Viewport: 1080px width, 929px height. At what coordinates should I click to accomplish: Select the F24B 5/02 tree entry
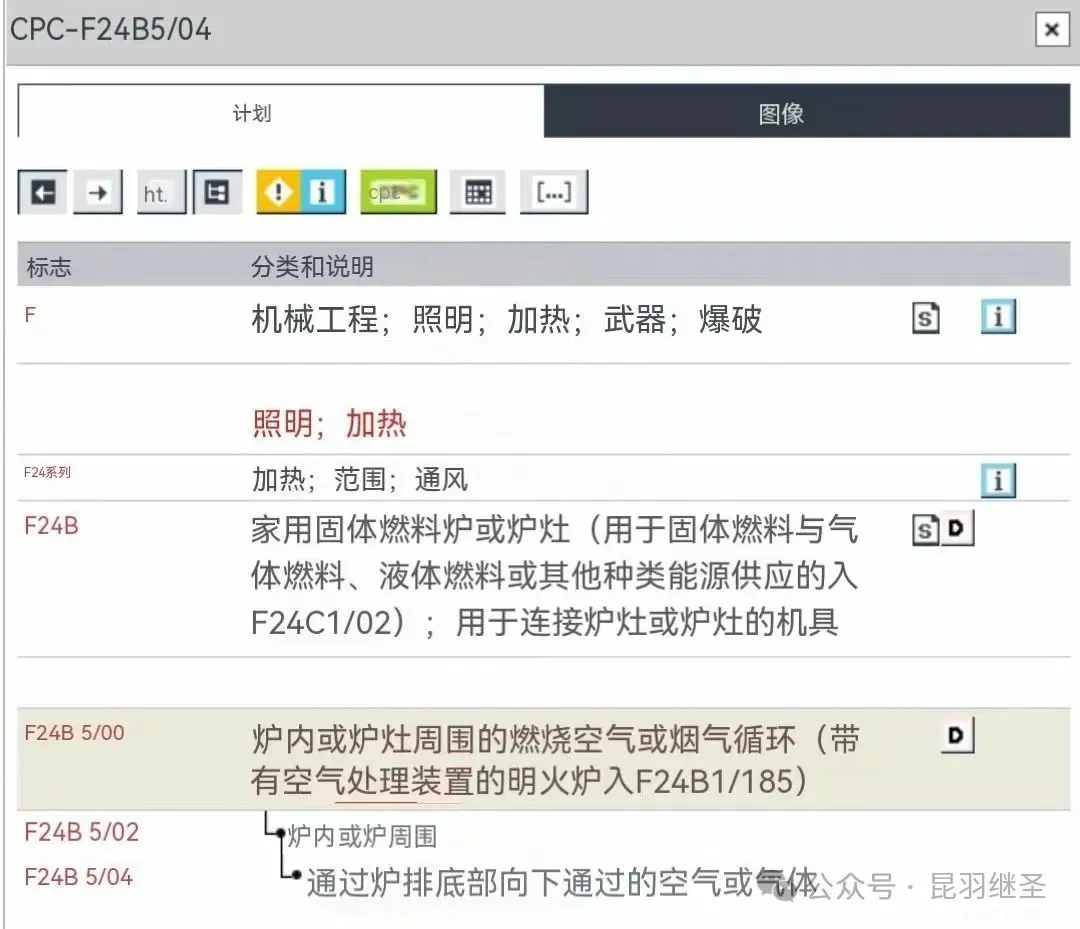pos(81,832)
